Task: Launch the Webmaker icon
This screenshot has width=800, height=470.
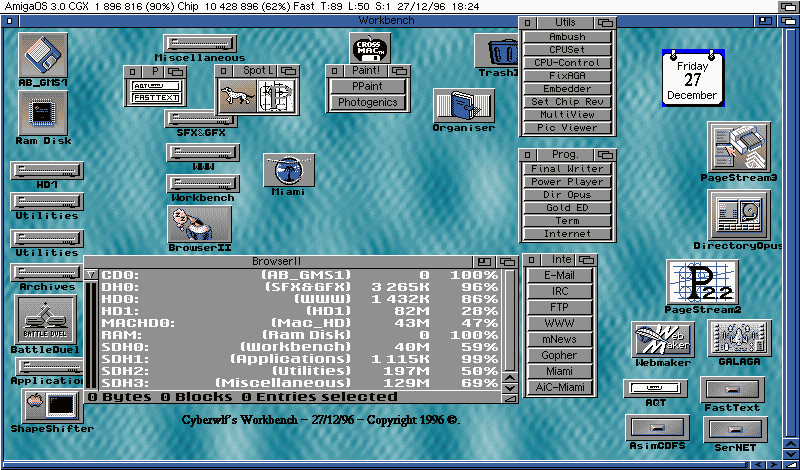Action: (663, 339)
